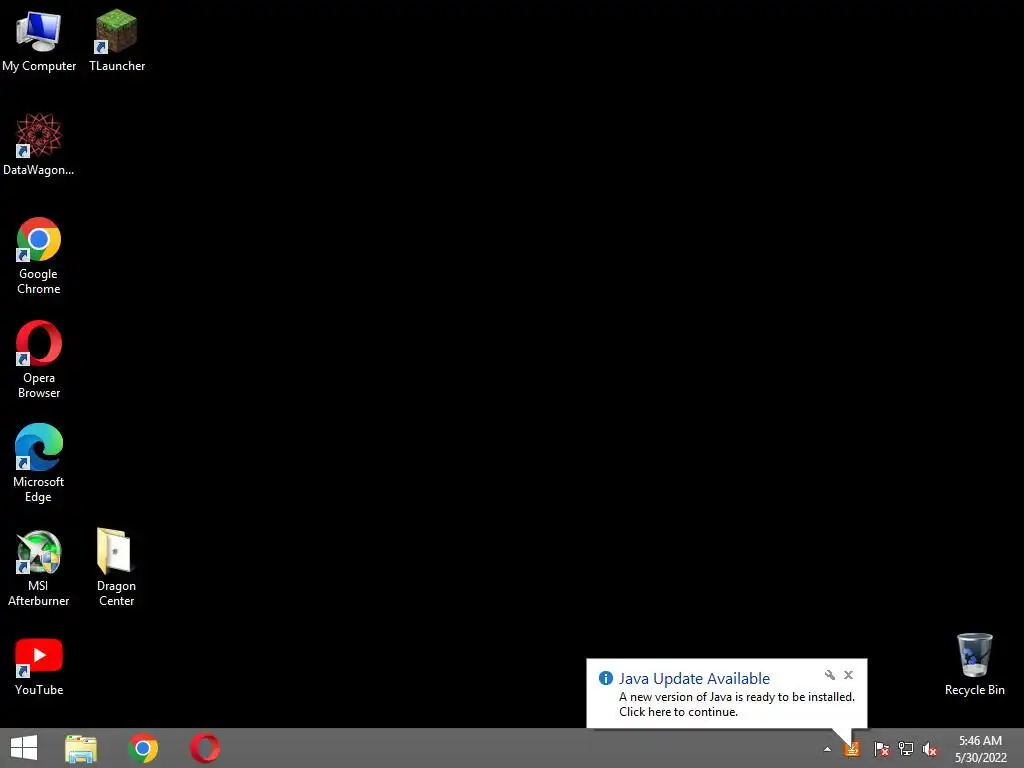Close the Java Update Available balloon
Screen dimensions: 1024x768
coord(848,675)
